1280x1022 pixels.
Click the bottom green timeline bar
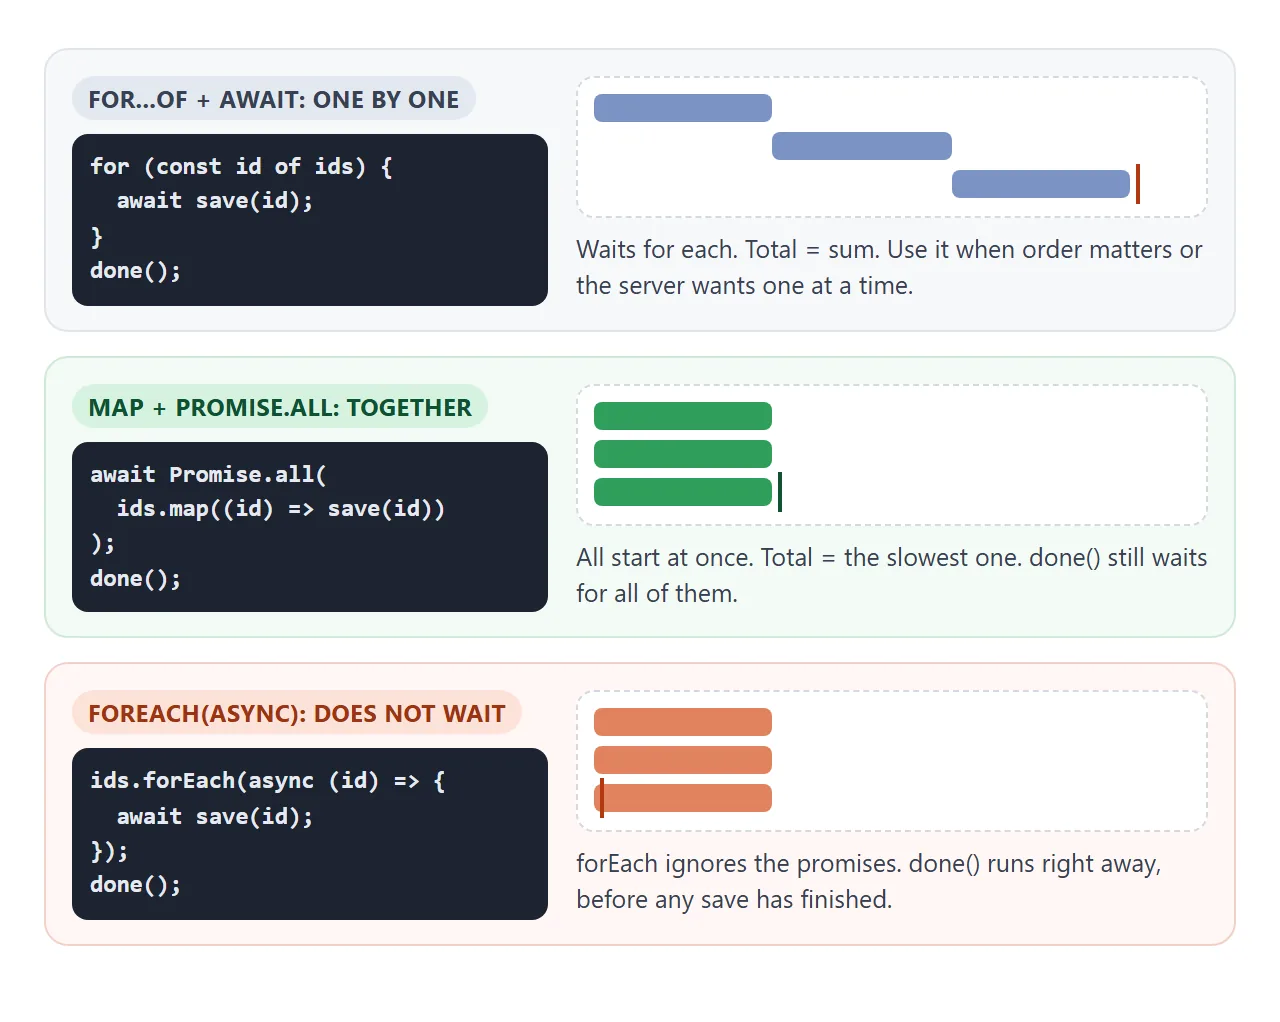[683, 492]
